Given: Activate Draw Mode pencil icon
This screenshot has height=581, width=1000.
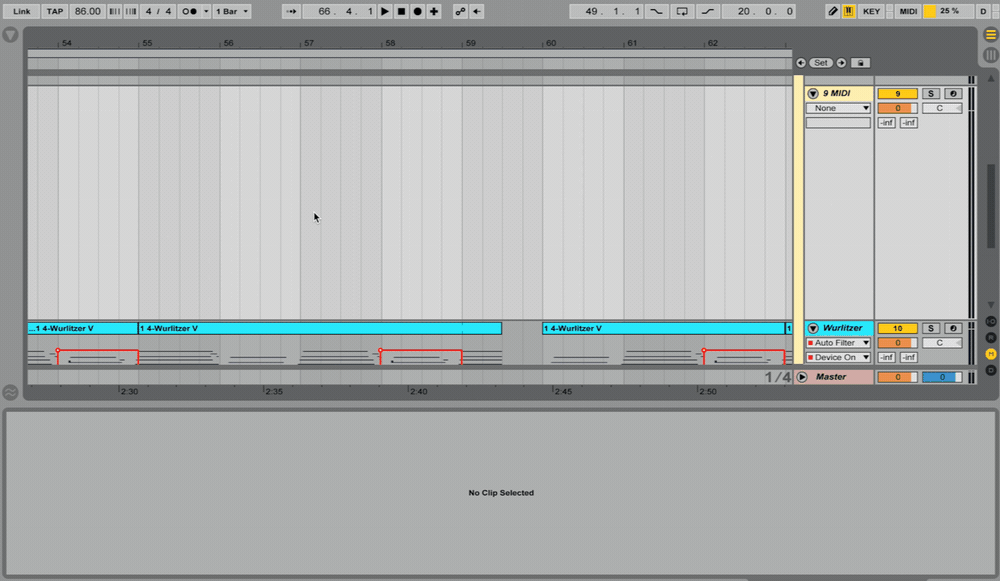Looking at the screenshot, I should point(833,11).
